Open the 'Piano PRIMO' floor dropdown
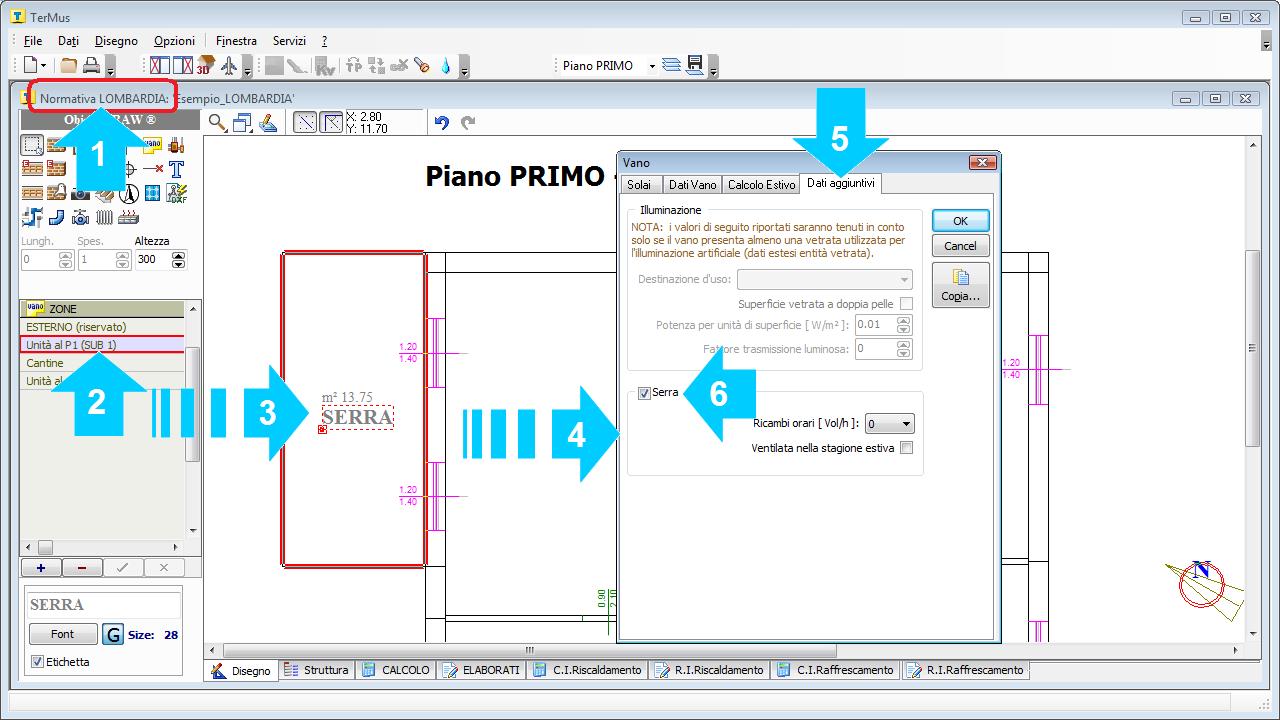Screen dimensions: 1280x720 (652, 66)
